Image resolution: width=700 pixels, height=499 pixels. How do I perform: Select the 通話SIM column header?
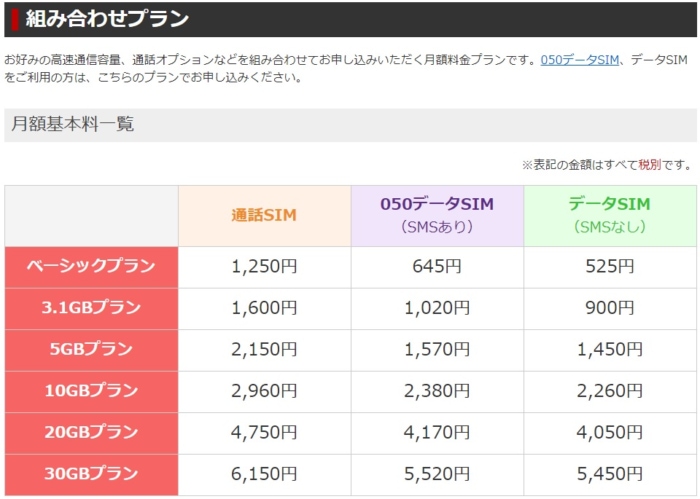click(x=264, y=216)
